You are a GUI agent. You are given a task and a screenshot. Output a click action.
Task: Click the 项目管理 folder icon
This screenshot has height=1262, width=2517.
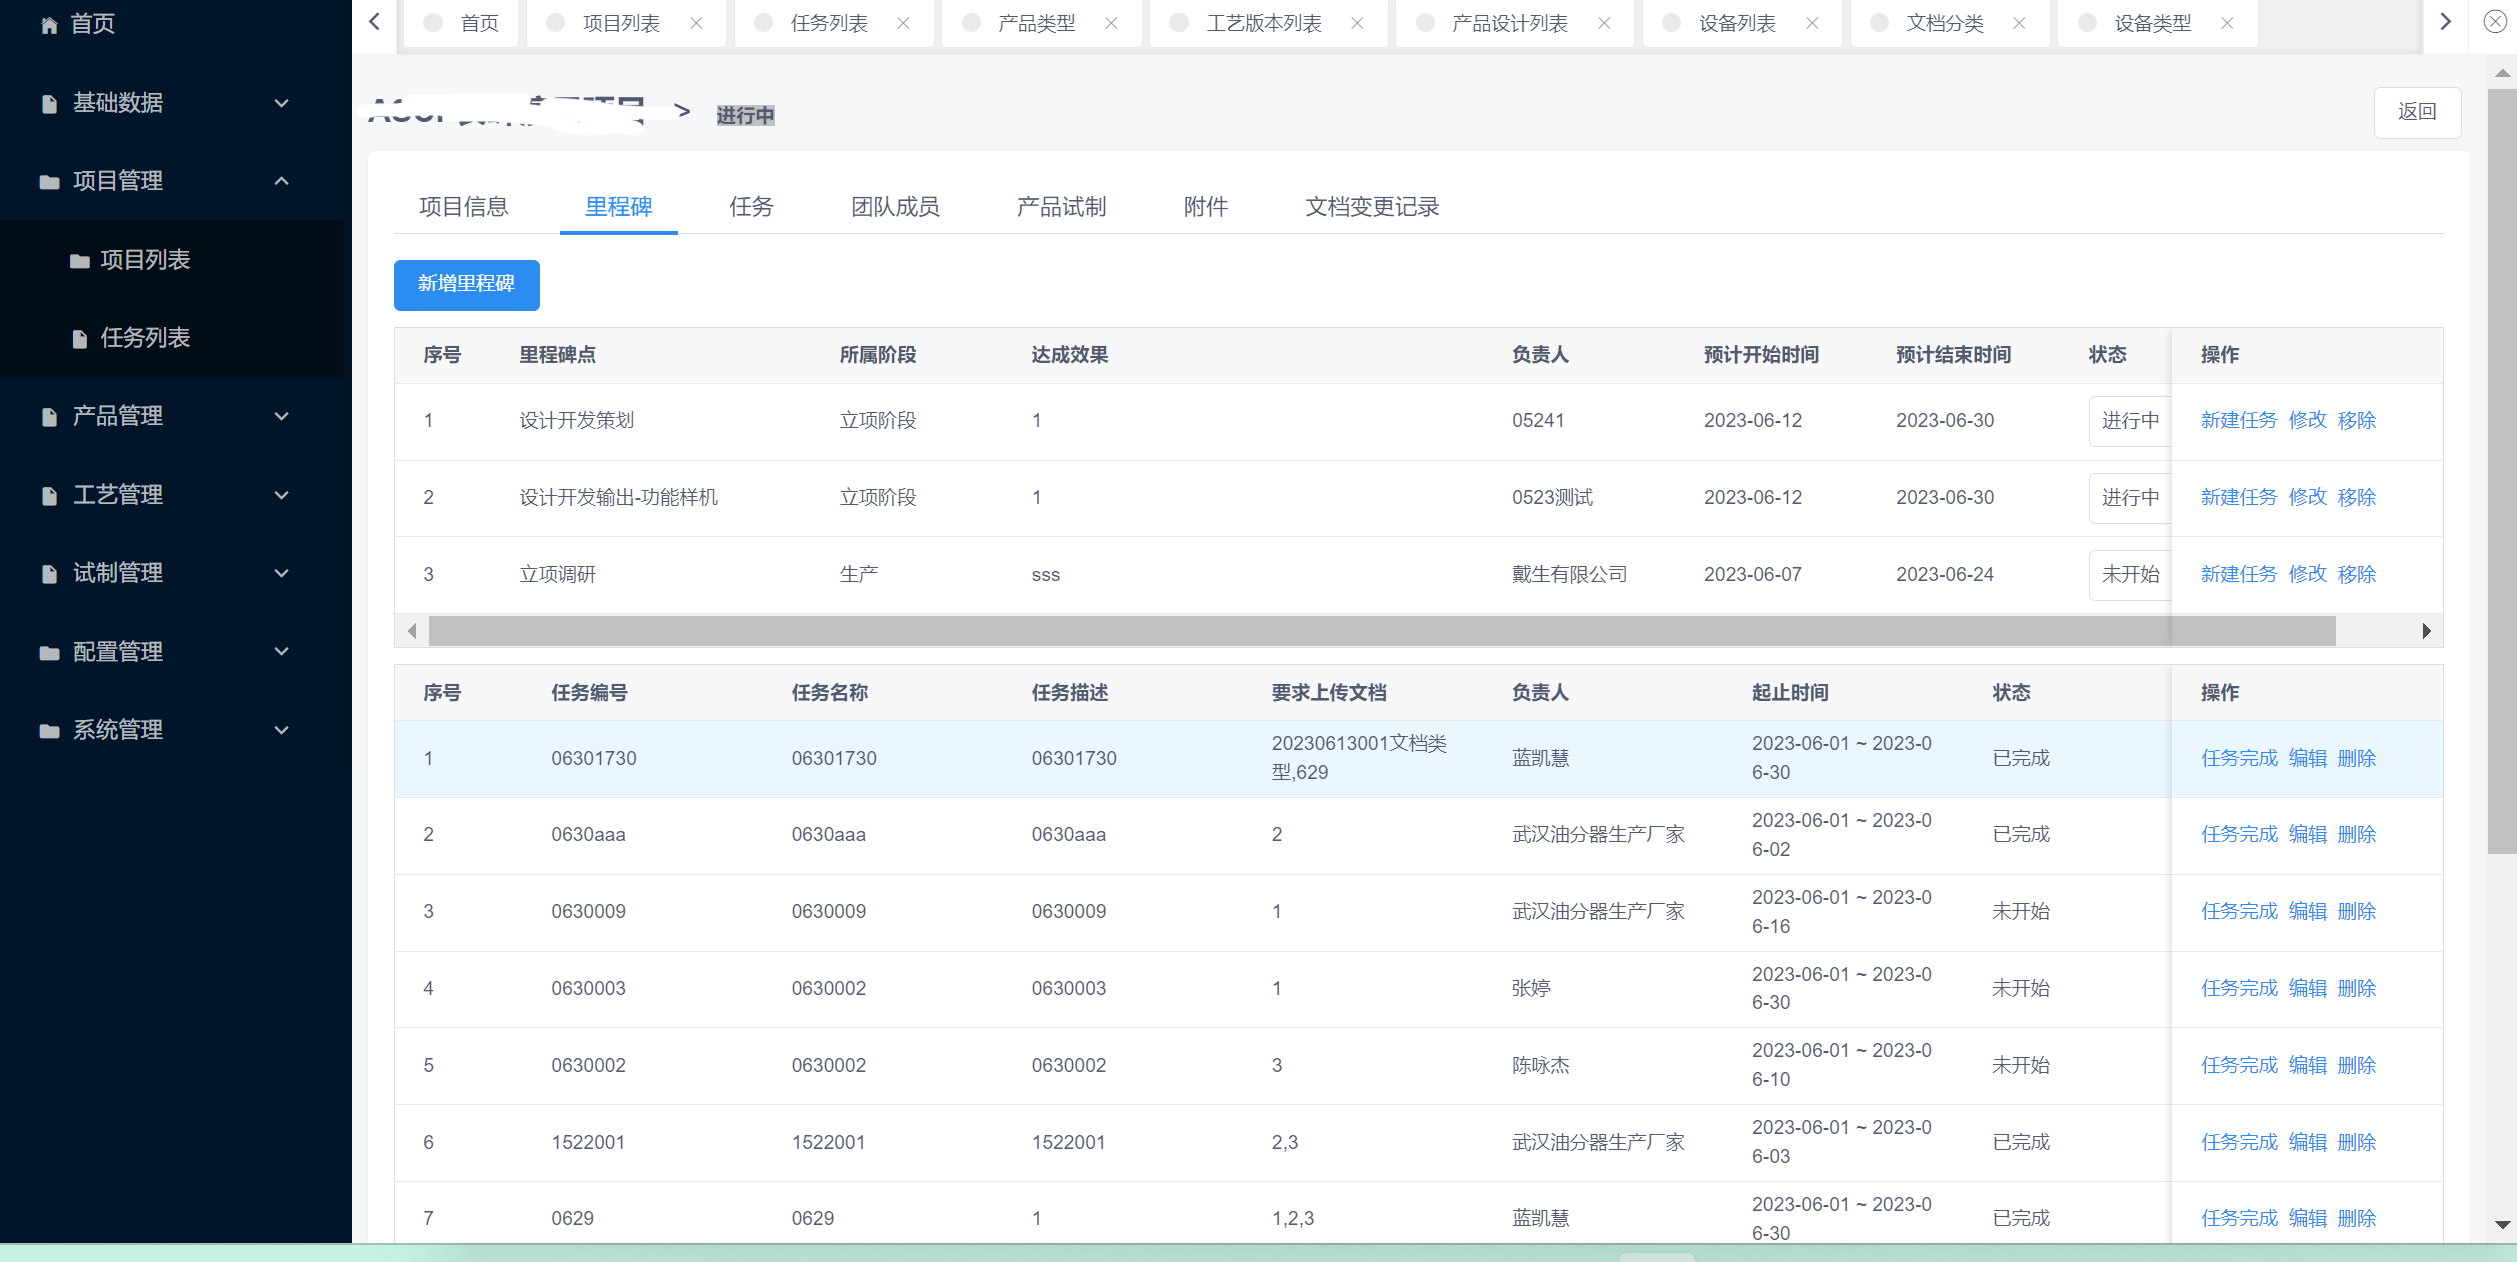pyautogui.click(x=49, y=181)
